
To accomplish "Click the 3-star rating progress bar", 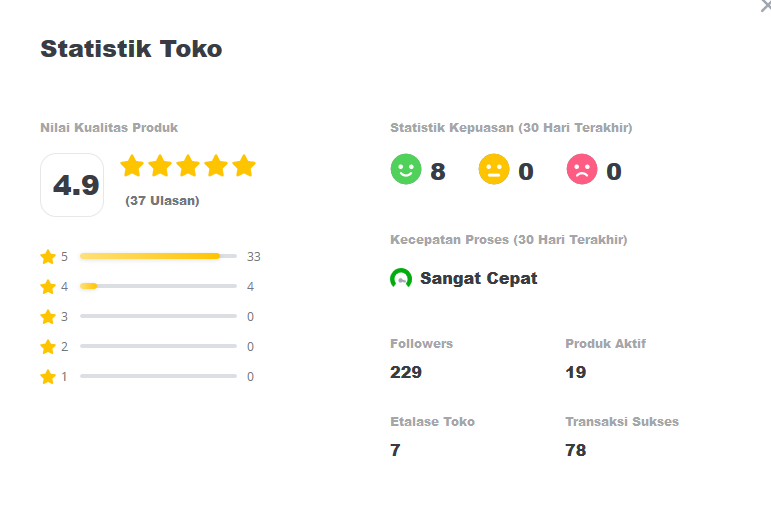I will click(158, 317).
